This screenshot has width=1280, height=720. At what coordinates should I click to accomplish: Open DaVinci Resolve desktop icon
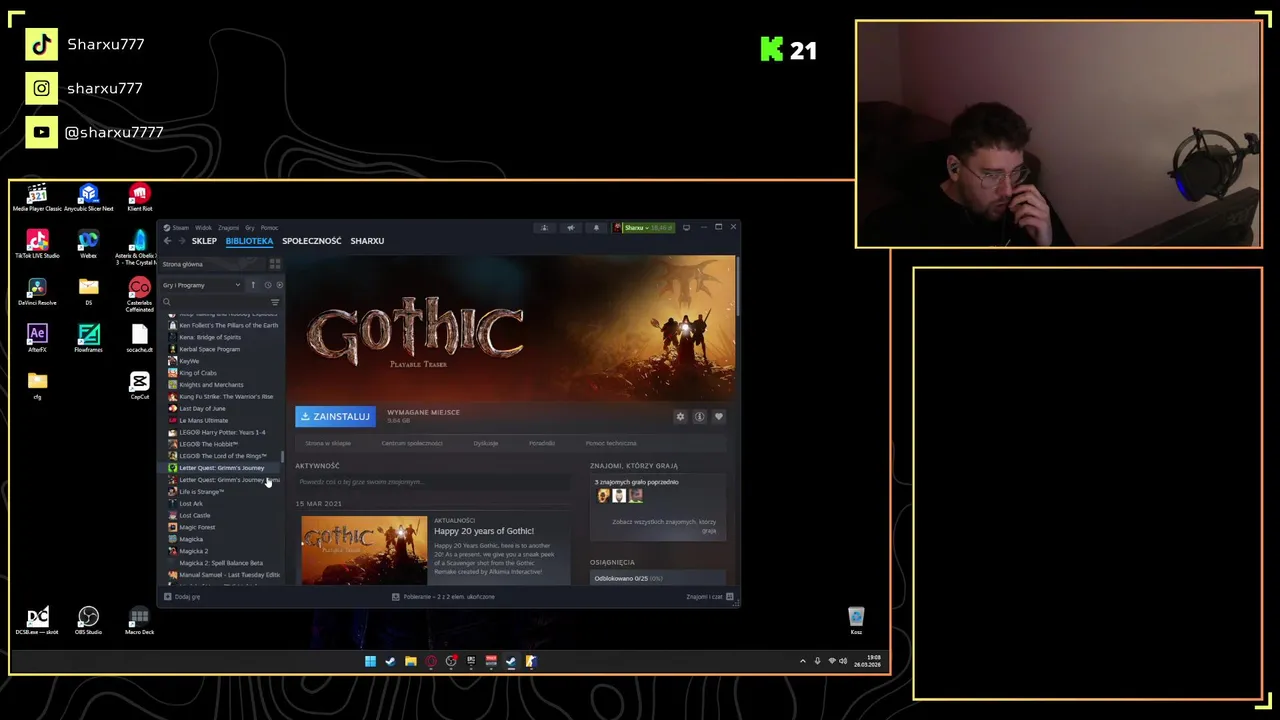[x=37, y=291]
